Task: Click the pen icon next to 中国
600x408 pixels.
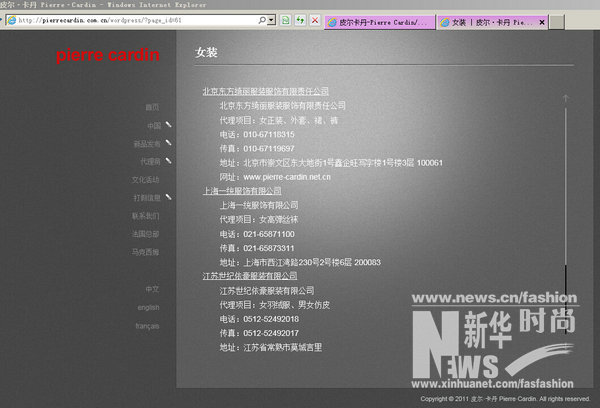Action: (x=169, y=126)
